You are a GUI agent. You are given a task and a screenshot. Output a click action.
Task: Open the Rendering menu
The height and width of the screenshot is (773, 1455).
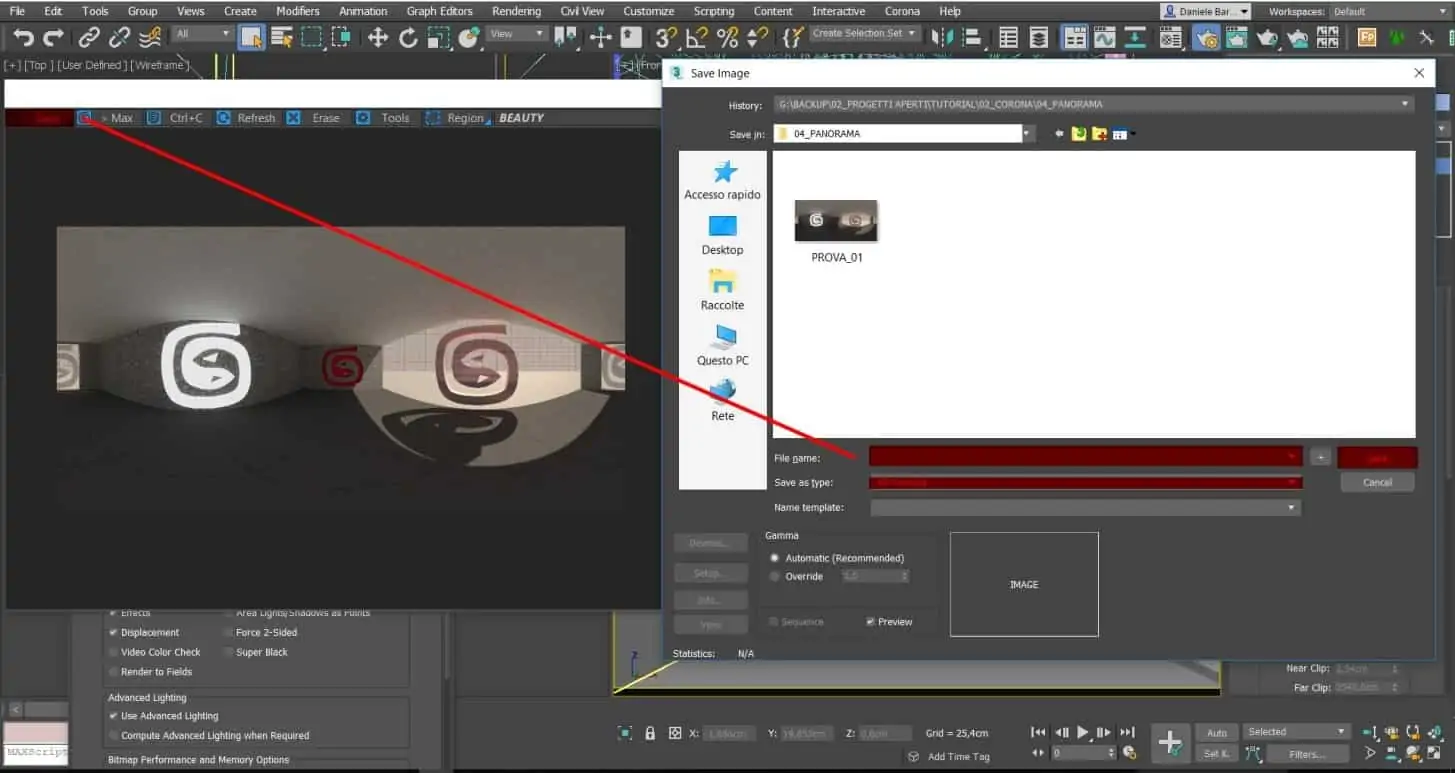click(x=516, y=11)
